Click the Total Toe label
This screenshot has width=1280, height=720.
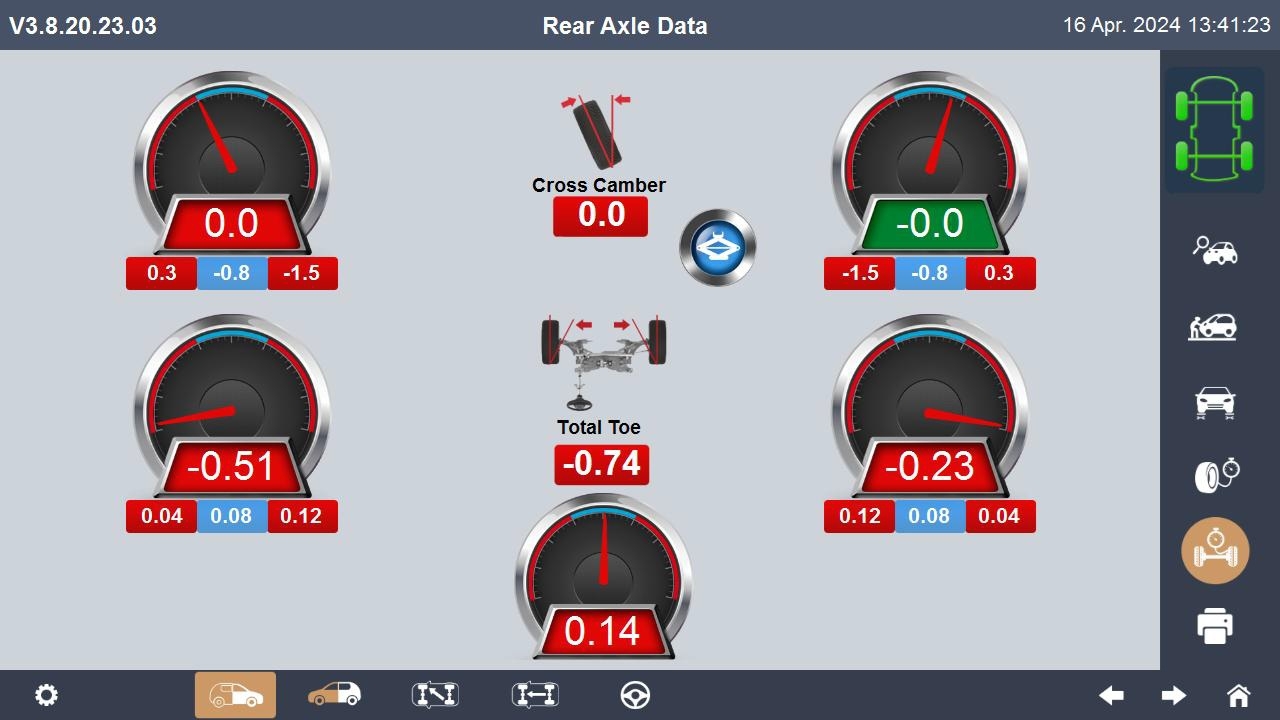tap(599, 427)
